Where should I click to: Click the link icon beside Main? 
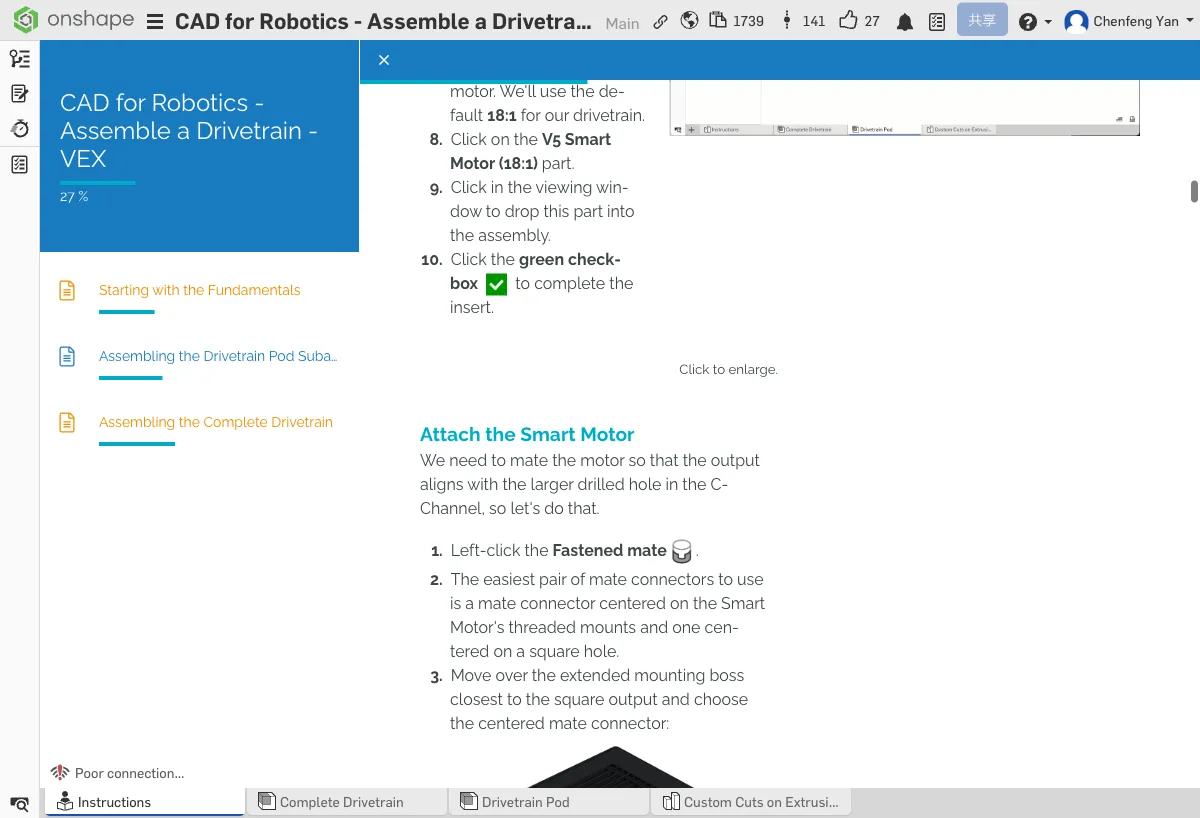click(660, 22)
